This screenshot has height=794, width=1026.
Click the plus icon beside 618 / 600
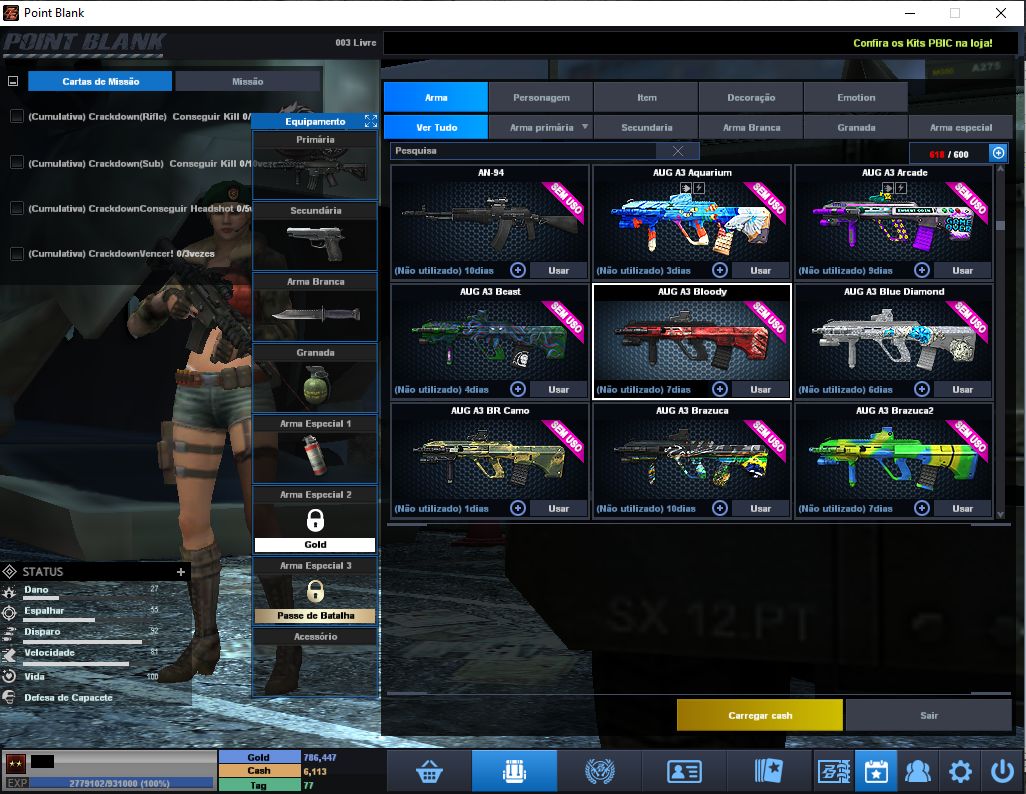[x=998, y=153]
